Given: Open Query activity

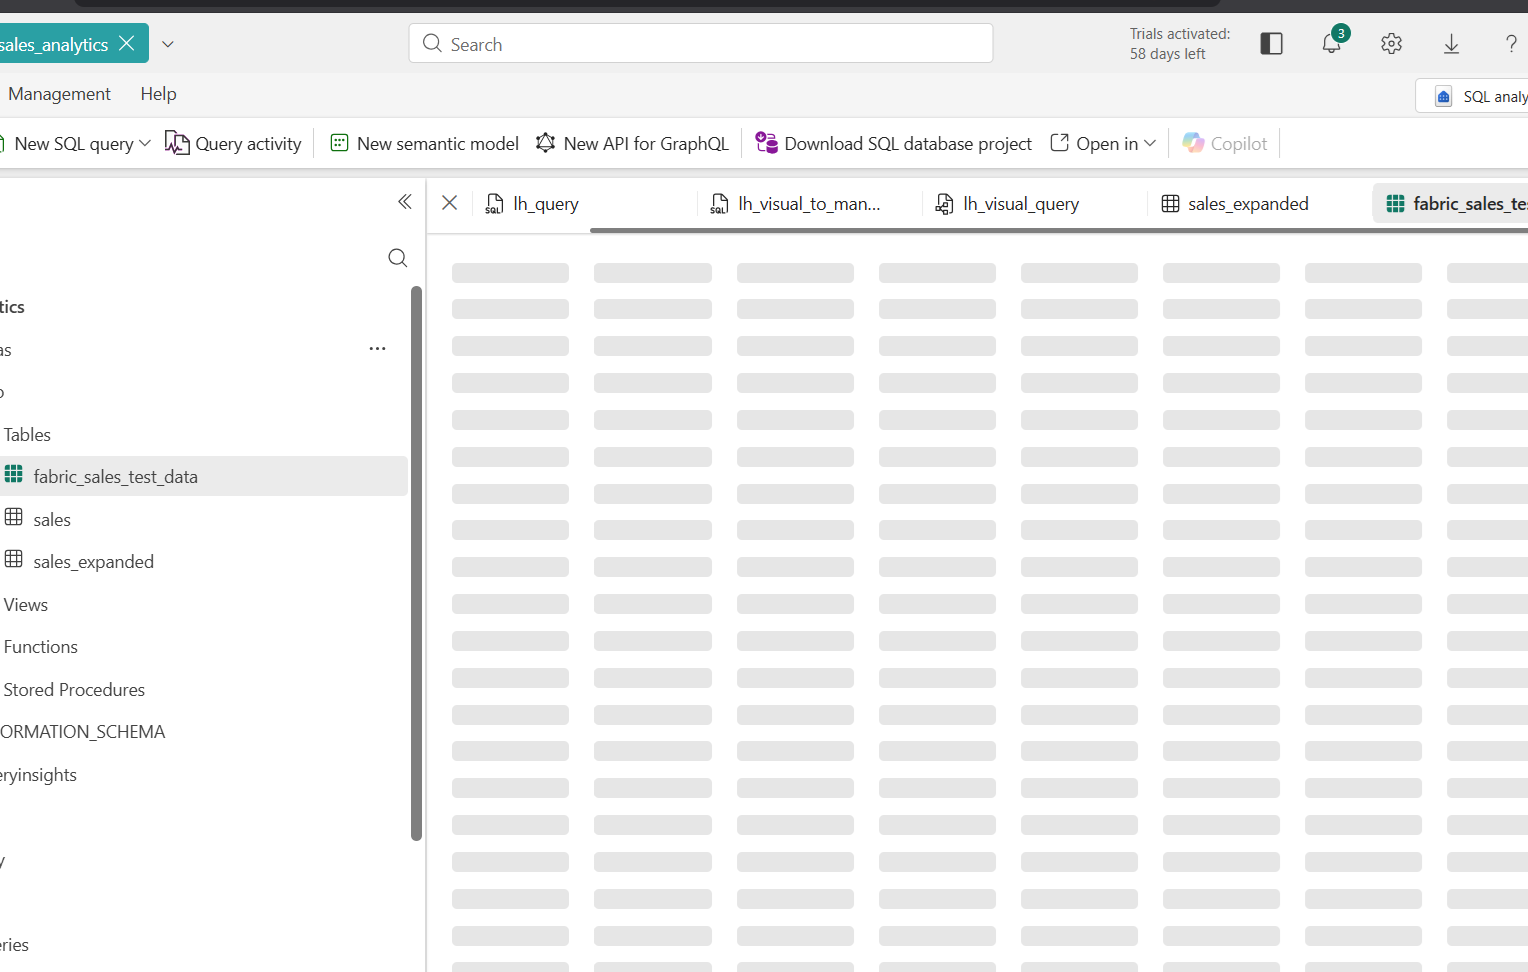Looking at the screenshot, I should pos(233,144).
